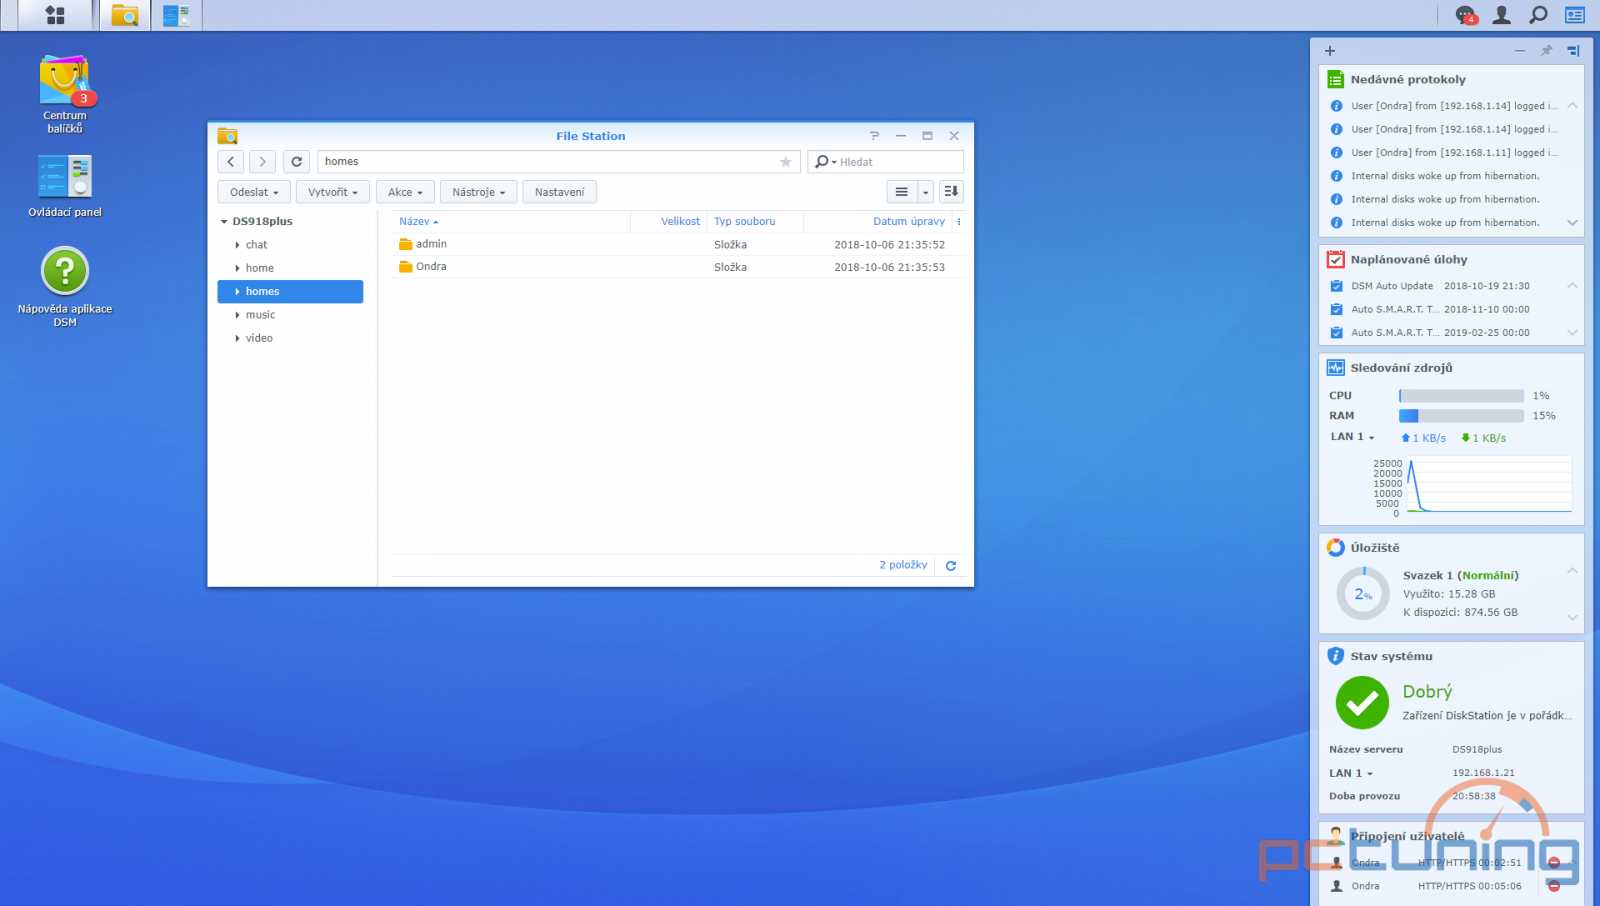This screenshot has width=1600, height=906.
Task: Go forward in File Station
Action: pyautogui.click(x=263, y=161)
